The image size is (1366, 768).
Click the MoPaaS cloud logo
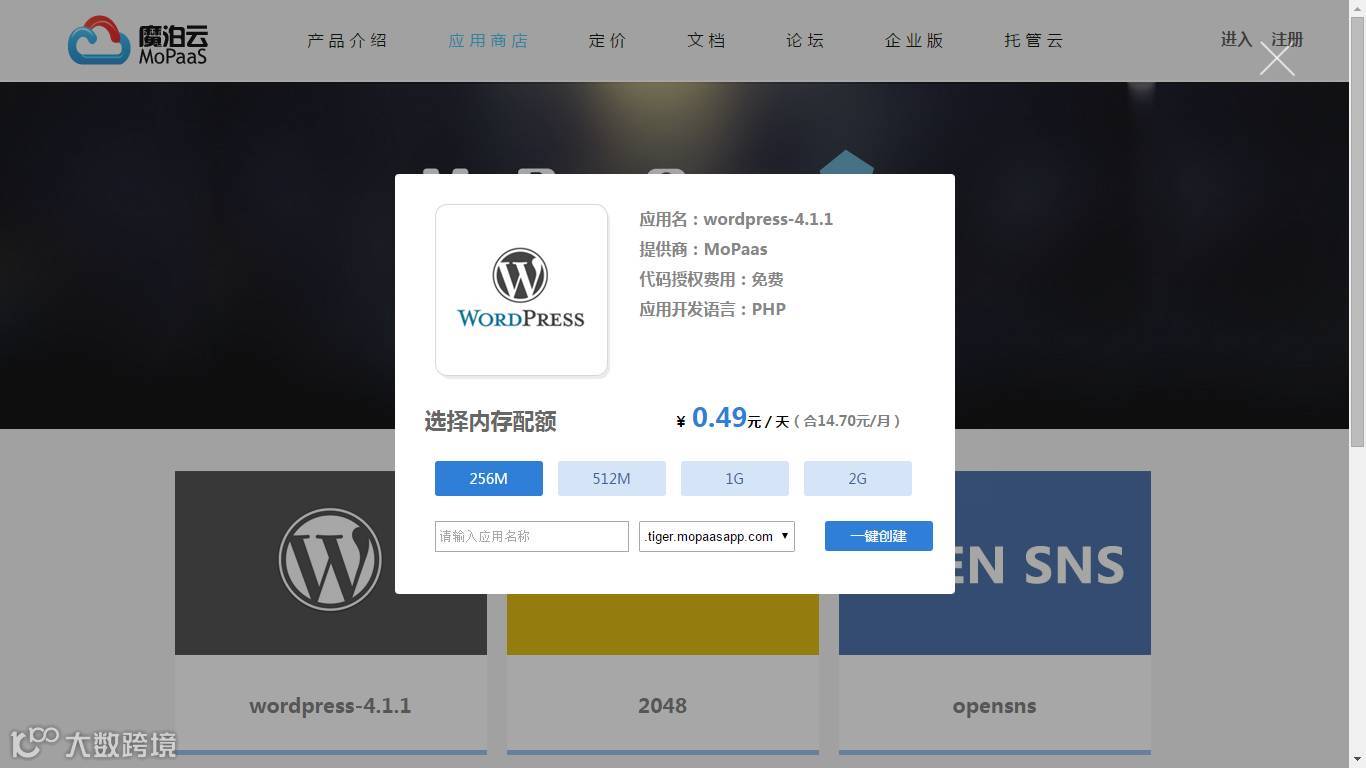[x=138, y=41]
